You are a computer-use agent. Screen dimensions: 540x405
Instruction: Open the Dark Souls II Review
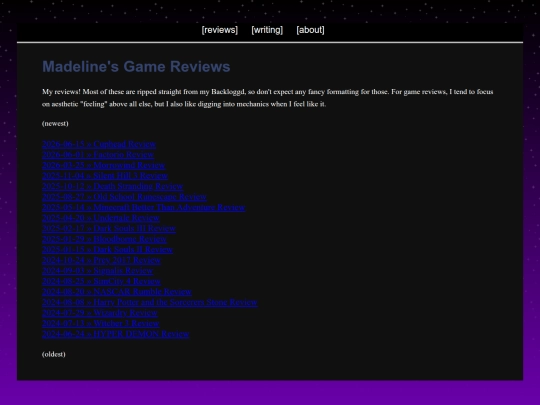[107, 250]
